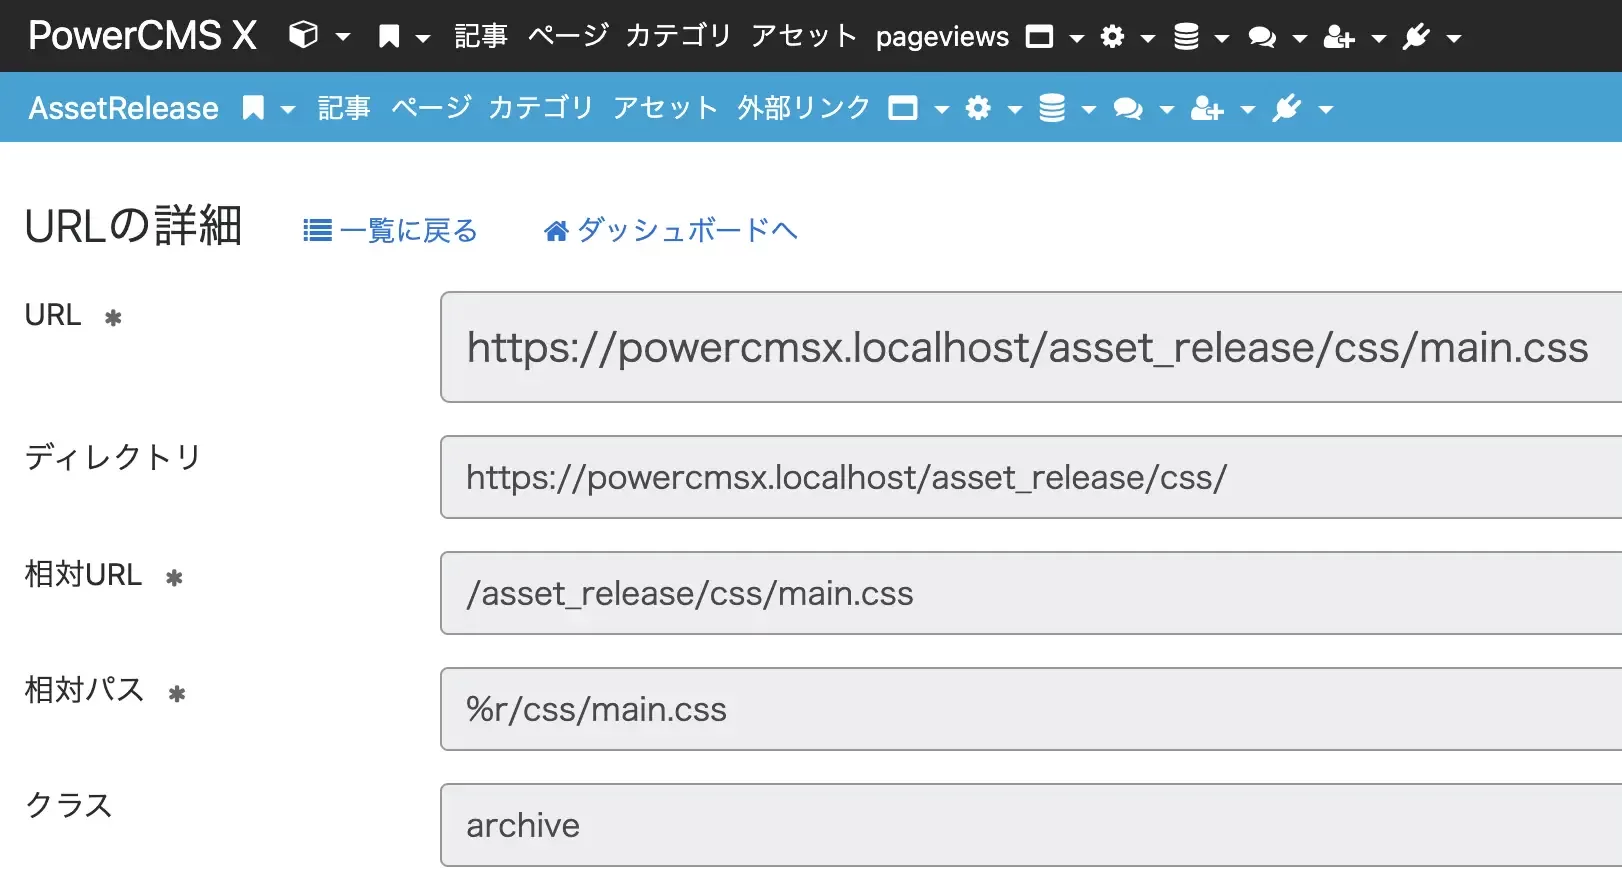
Task: Click the bookmark icon in the black bar
Action: [x=389, y=37]
